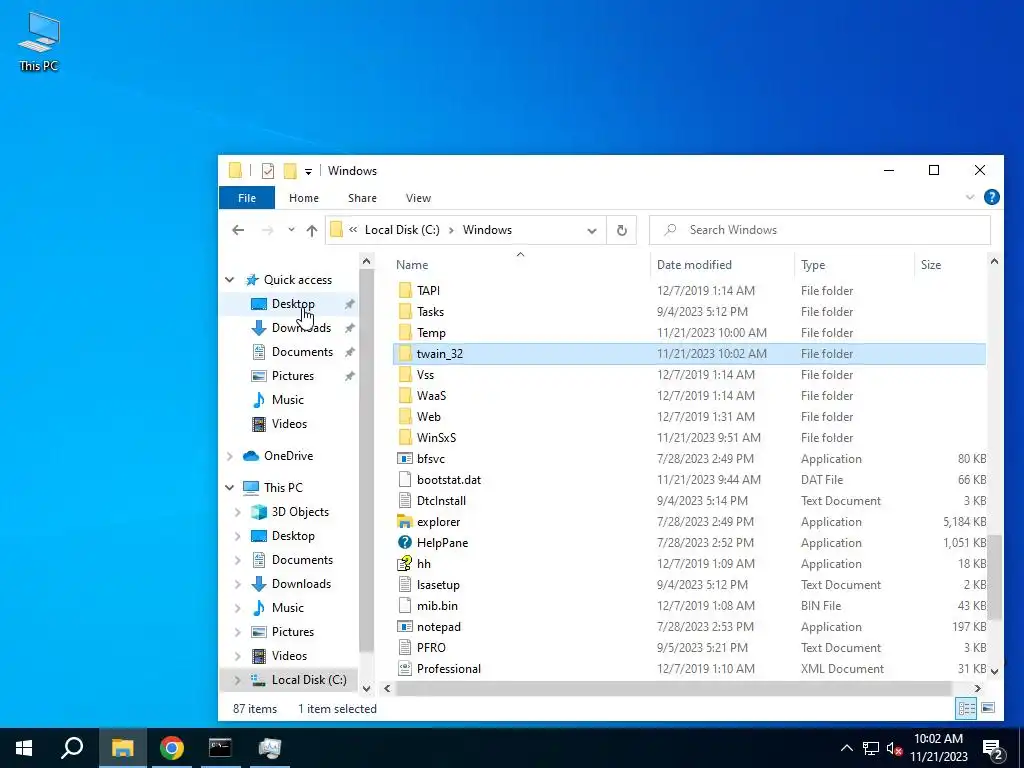Collapse the Quick access tree node

[x=230, y=280]
